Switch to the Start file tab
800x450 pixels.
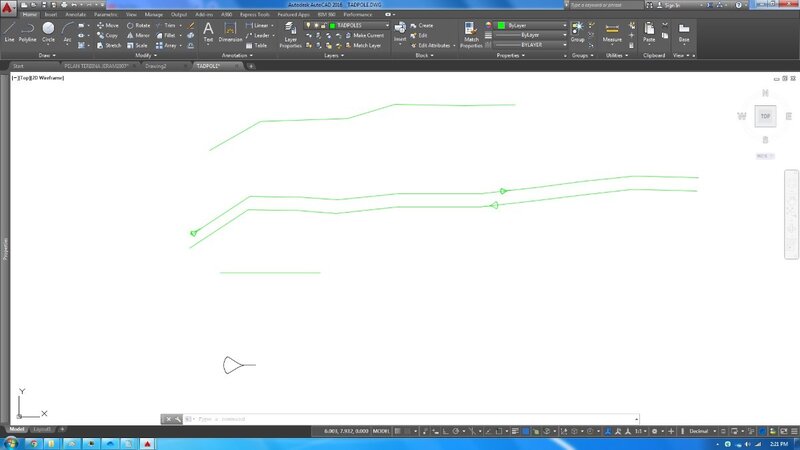[x=18, y=66]
